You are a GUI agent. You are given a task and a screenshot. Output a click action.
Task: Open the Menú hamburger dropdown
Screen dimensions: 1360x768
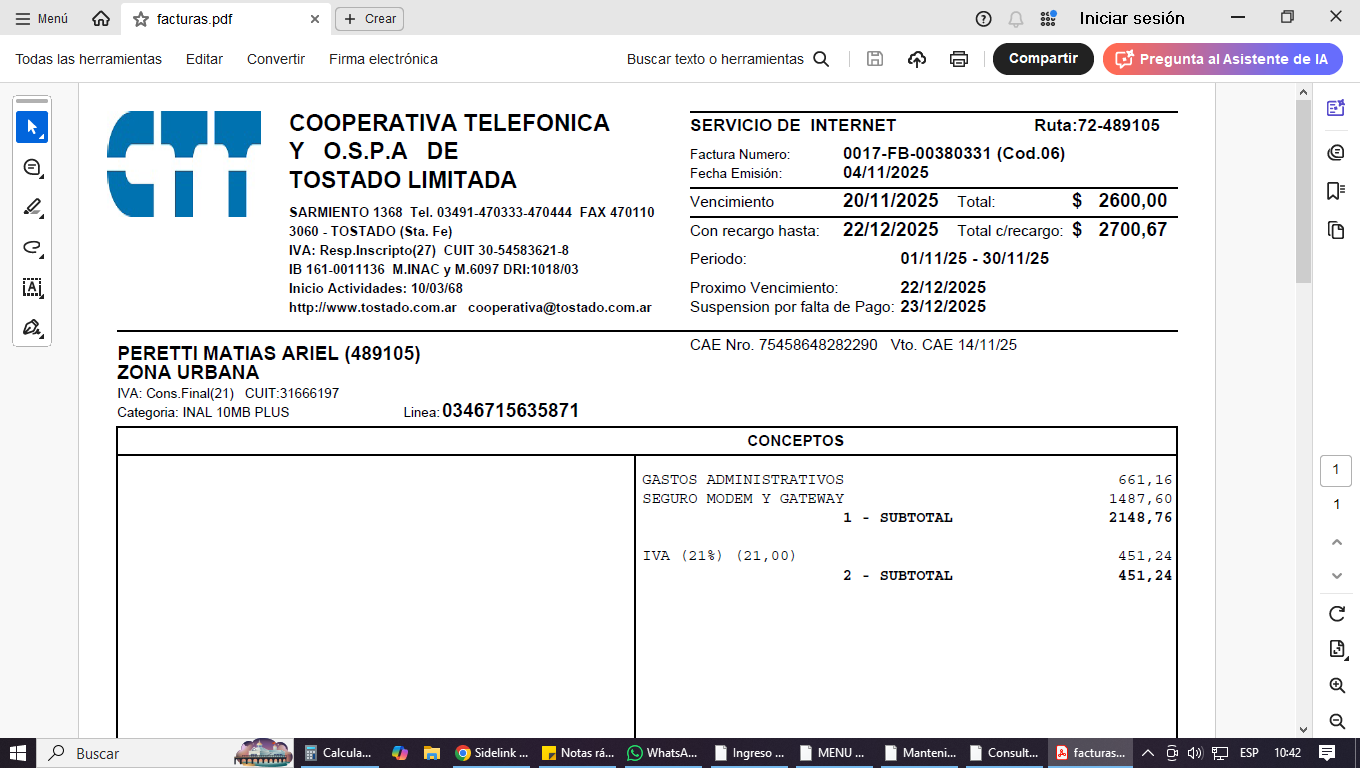(x=42, y=19)
